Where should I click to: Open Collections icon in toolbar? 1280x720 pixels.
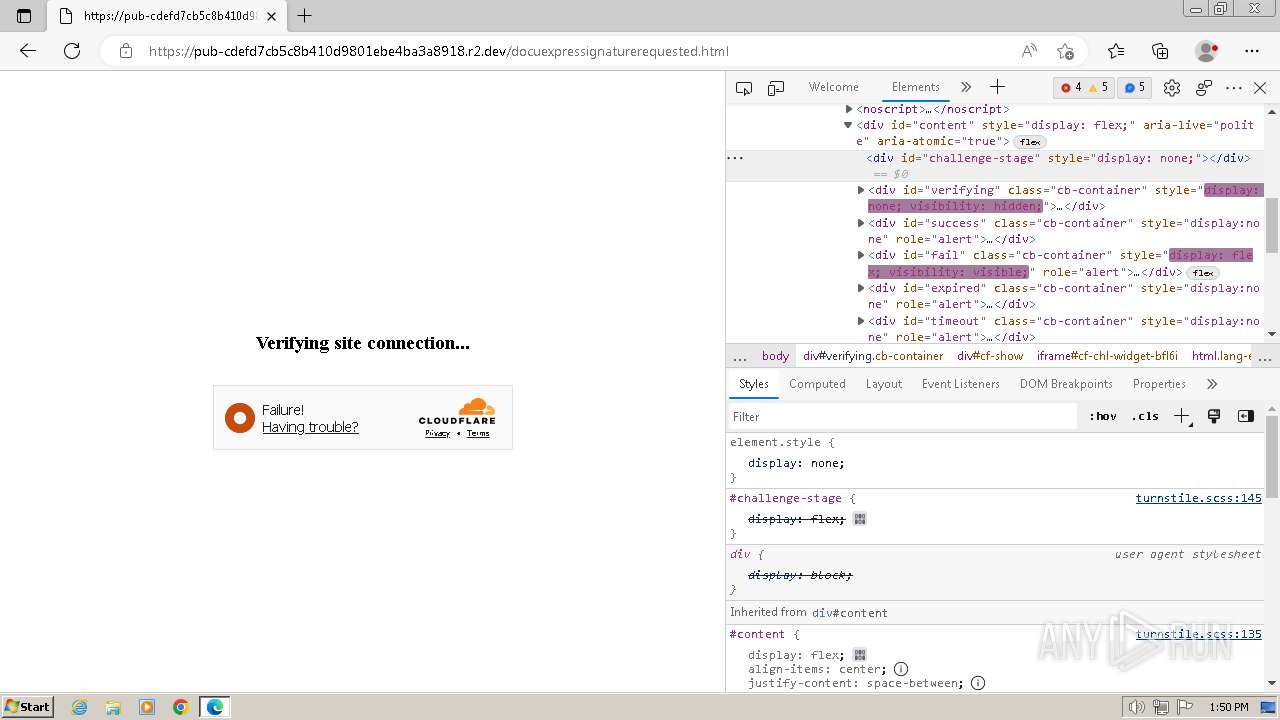pyautogui.click(x=1160, y=51)
